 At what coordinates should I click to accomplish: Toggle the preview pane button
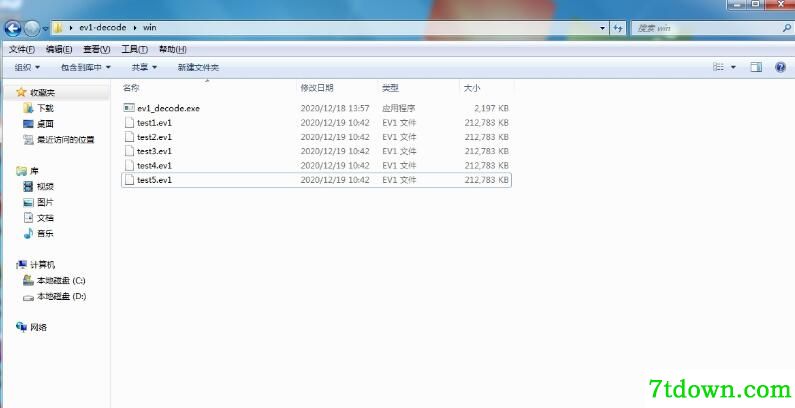pyautogui.click(x=756, y=67)
